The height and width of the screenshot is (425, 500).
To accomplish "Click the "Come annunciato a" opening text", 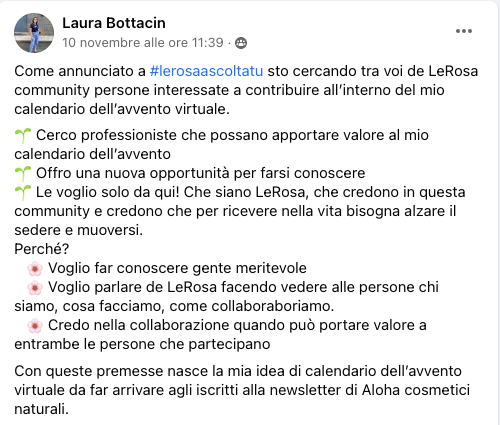I will click(80, 71).
